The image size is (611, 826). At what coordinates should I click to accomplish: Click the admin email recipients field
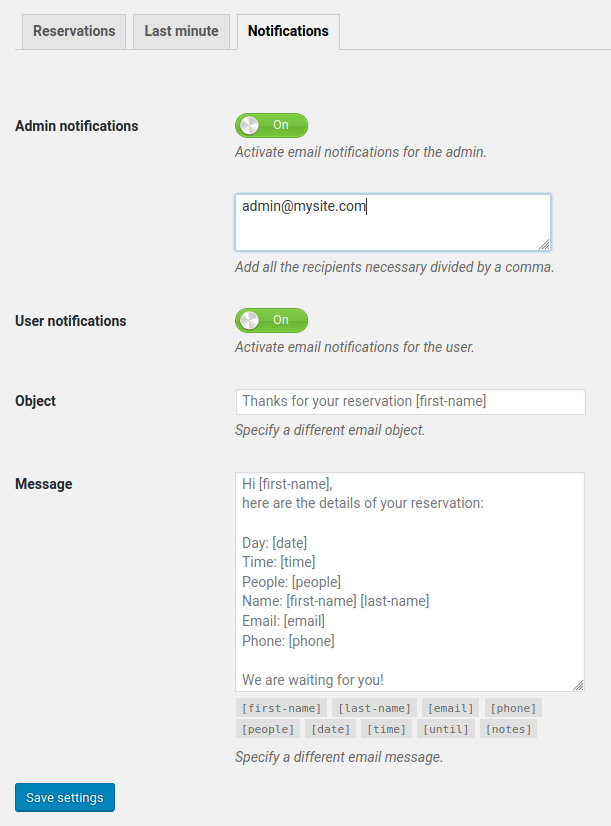point(392,222)
